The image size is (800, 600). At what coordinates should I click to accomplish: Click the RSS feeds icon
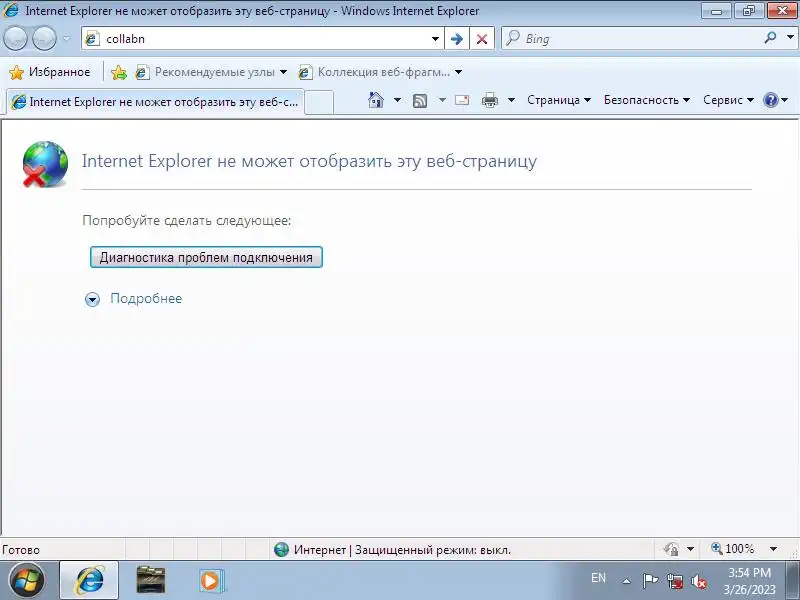pos(420,101)
